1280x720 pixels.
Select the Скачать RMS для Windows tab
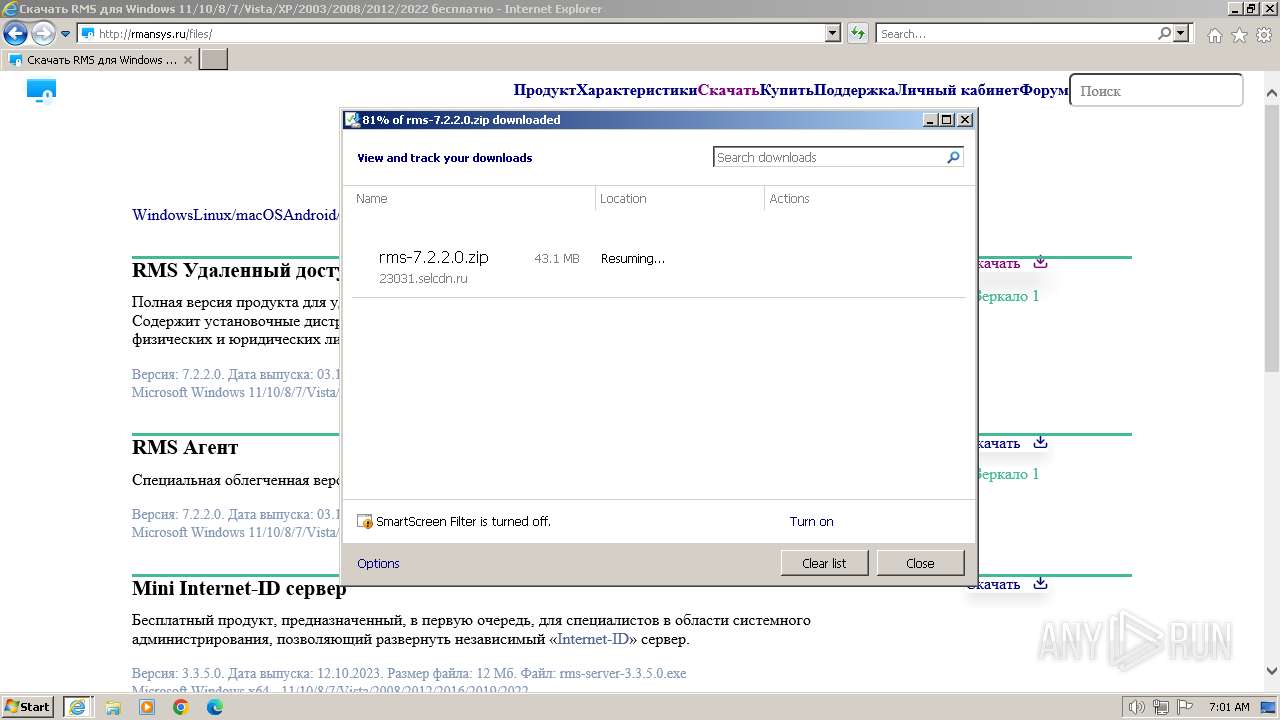100,59
